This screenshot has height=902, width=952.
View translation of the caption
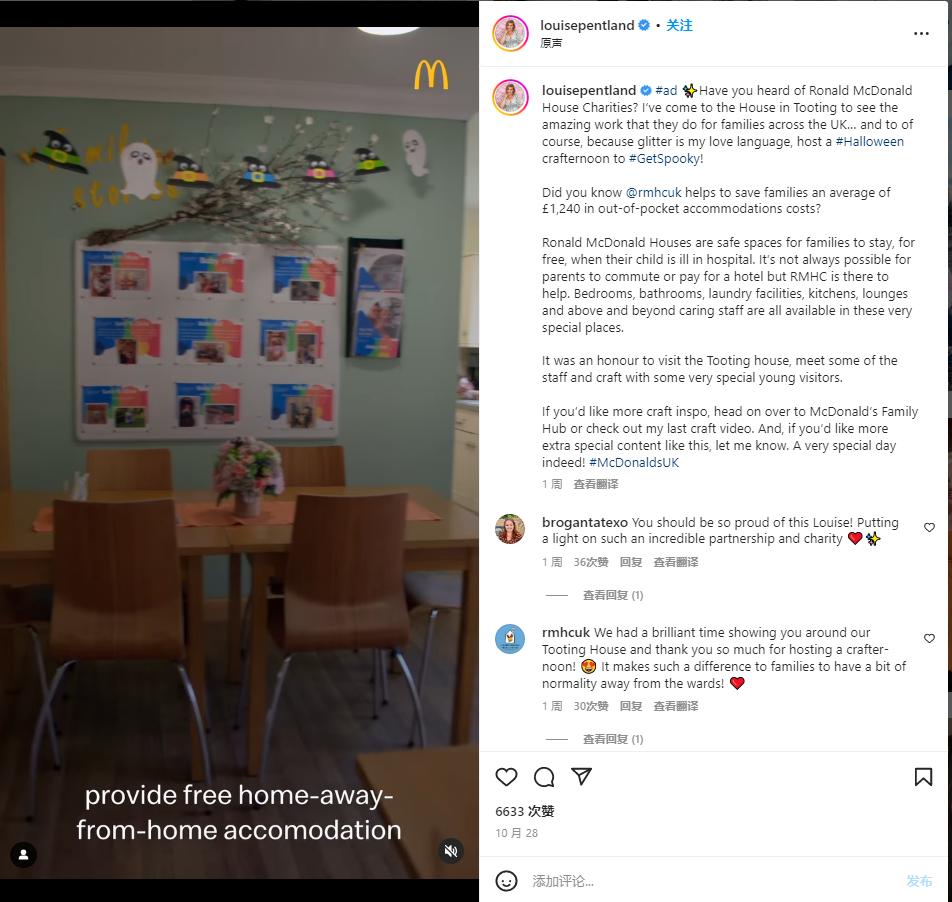coord(596,484)
